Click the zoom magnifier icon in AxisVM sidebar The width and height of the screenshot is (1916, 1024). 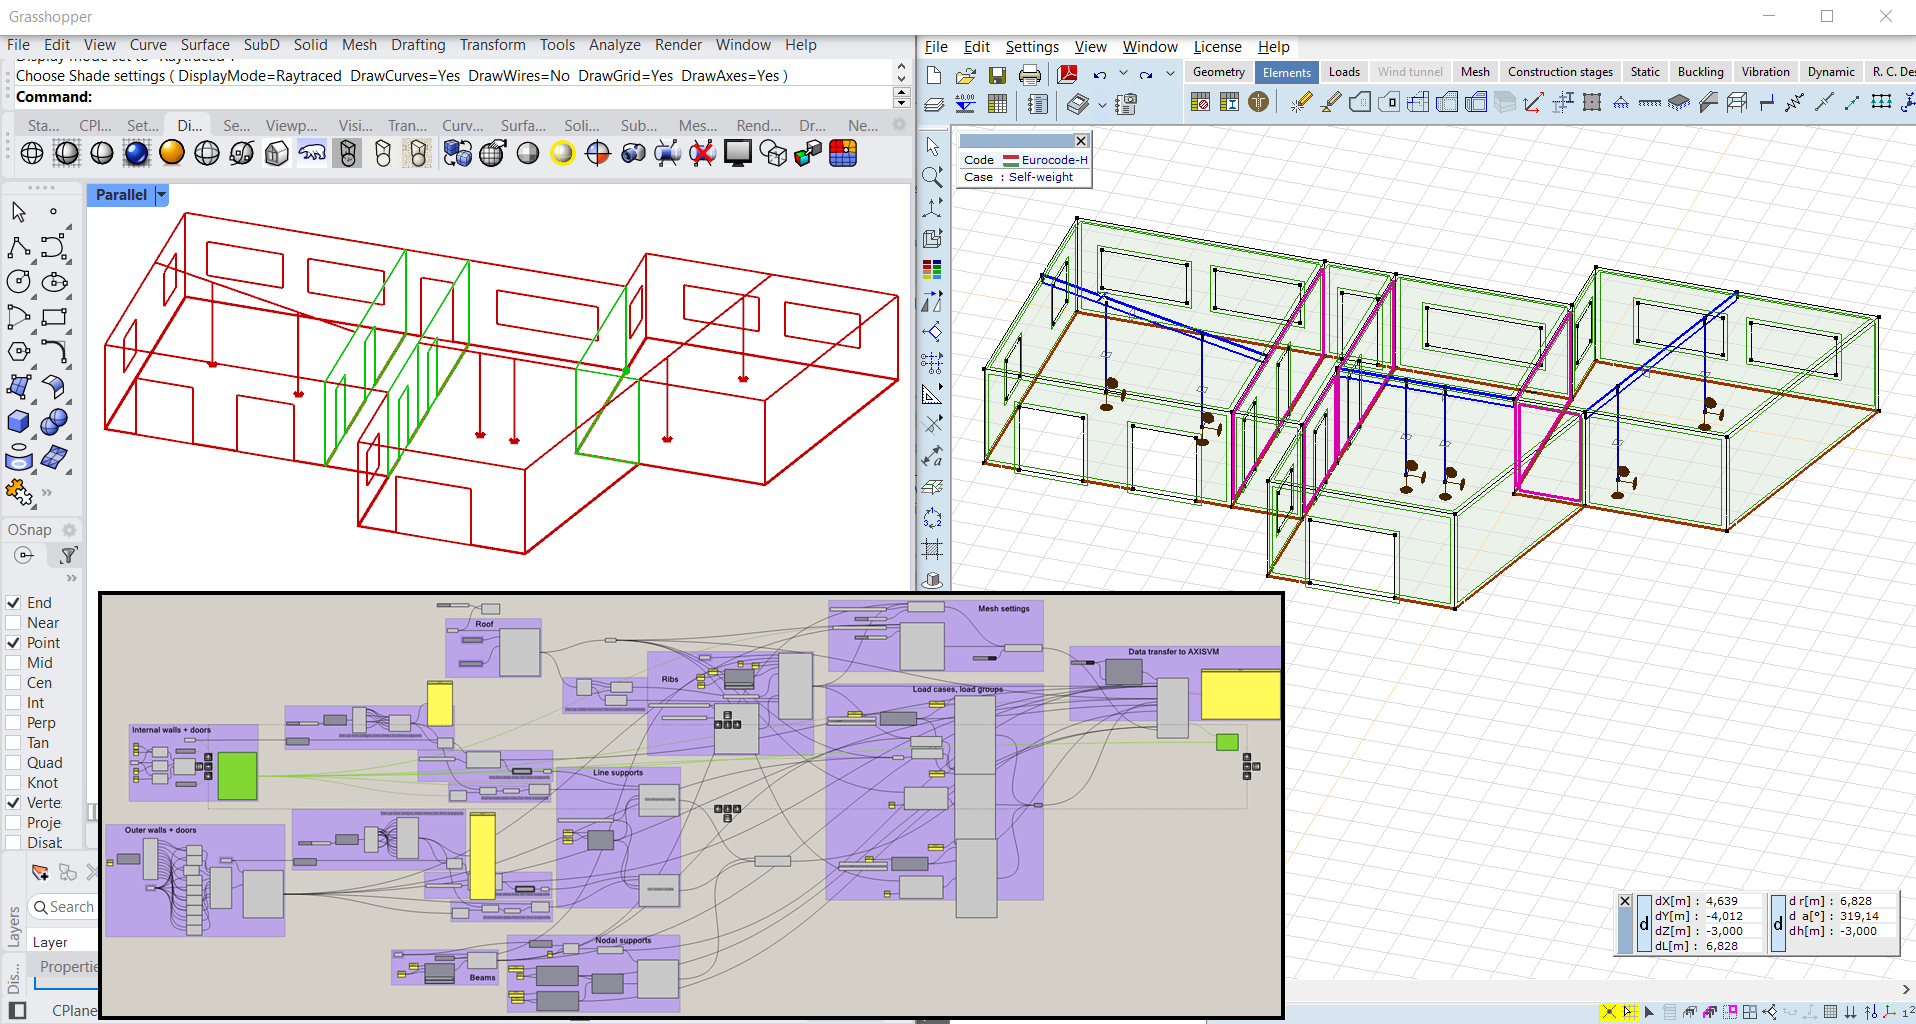click(932, 177)
